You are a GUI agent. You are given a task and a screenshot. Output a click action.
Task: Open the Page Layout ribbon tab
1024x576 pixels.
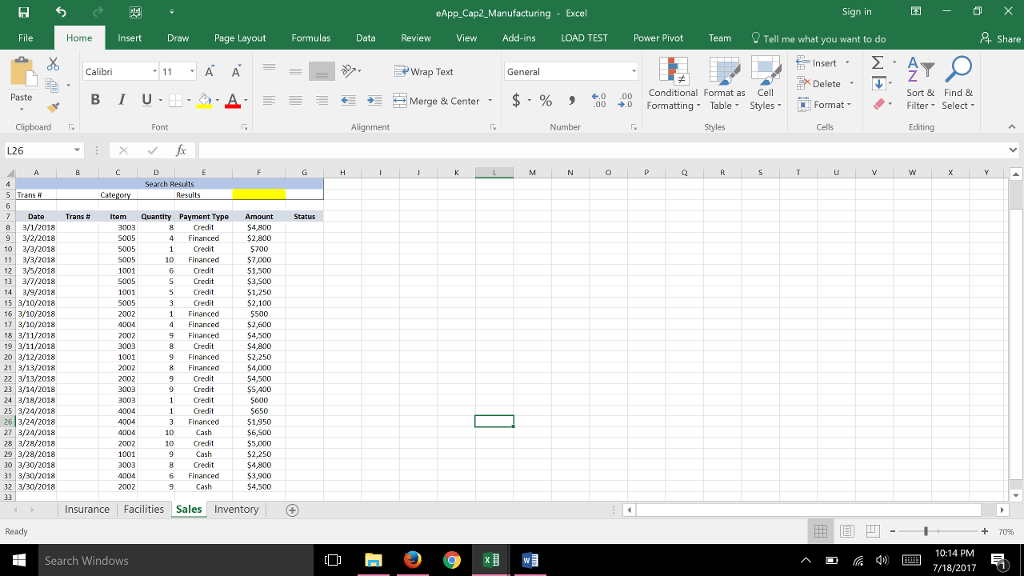point(240,38)
